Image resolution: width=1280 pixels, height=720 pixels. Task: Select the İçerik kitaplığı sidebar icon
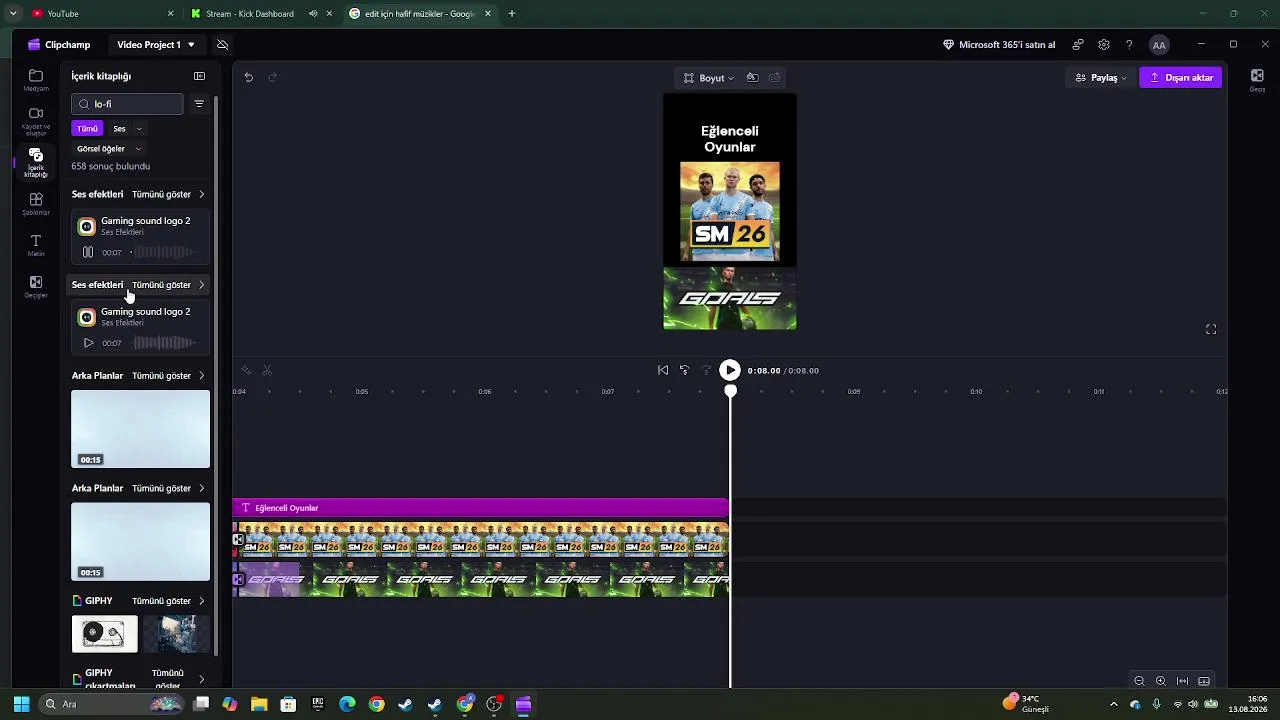pyautogui.click(x=36, y=162)
